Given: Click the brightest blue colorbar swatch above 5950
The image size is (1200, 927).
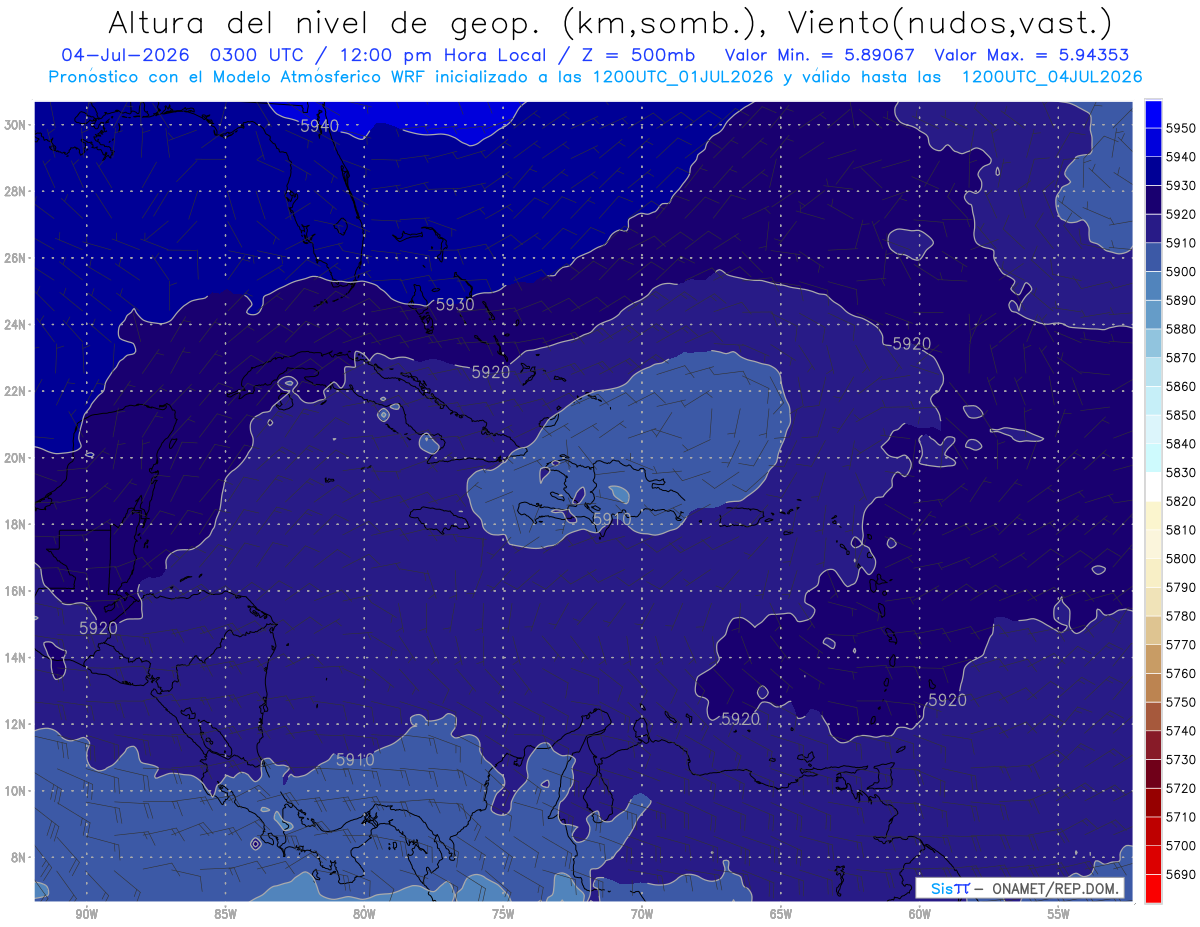Looking at the screenshot, I should tap(1153, 114).
